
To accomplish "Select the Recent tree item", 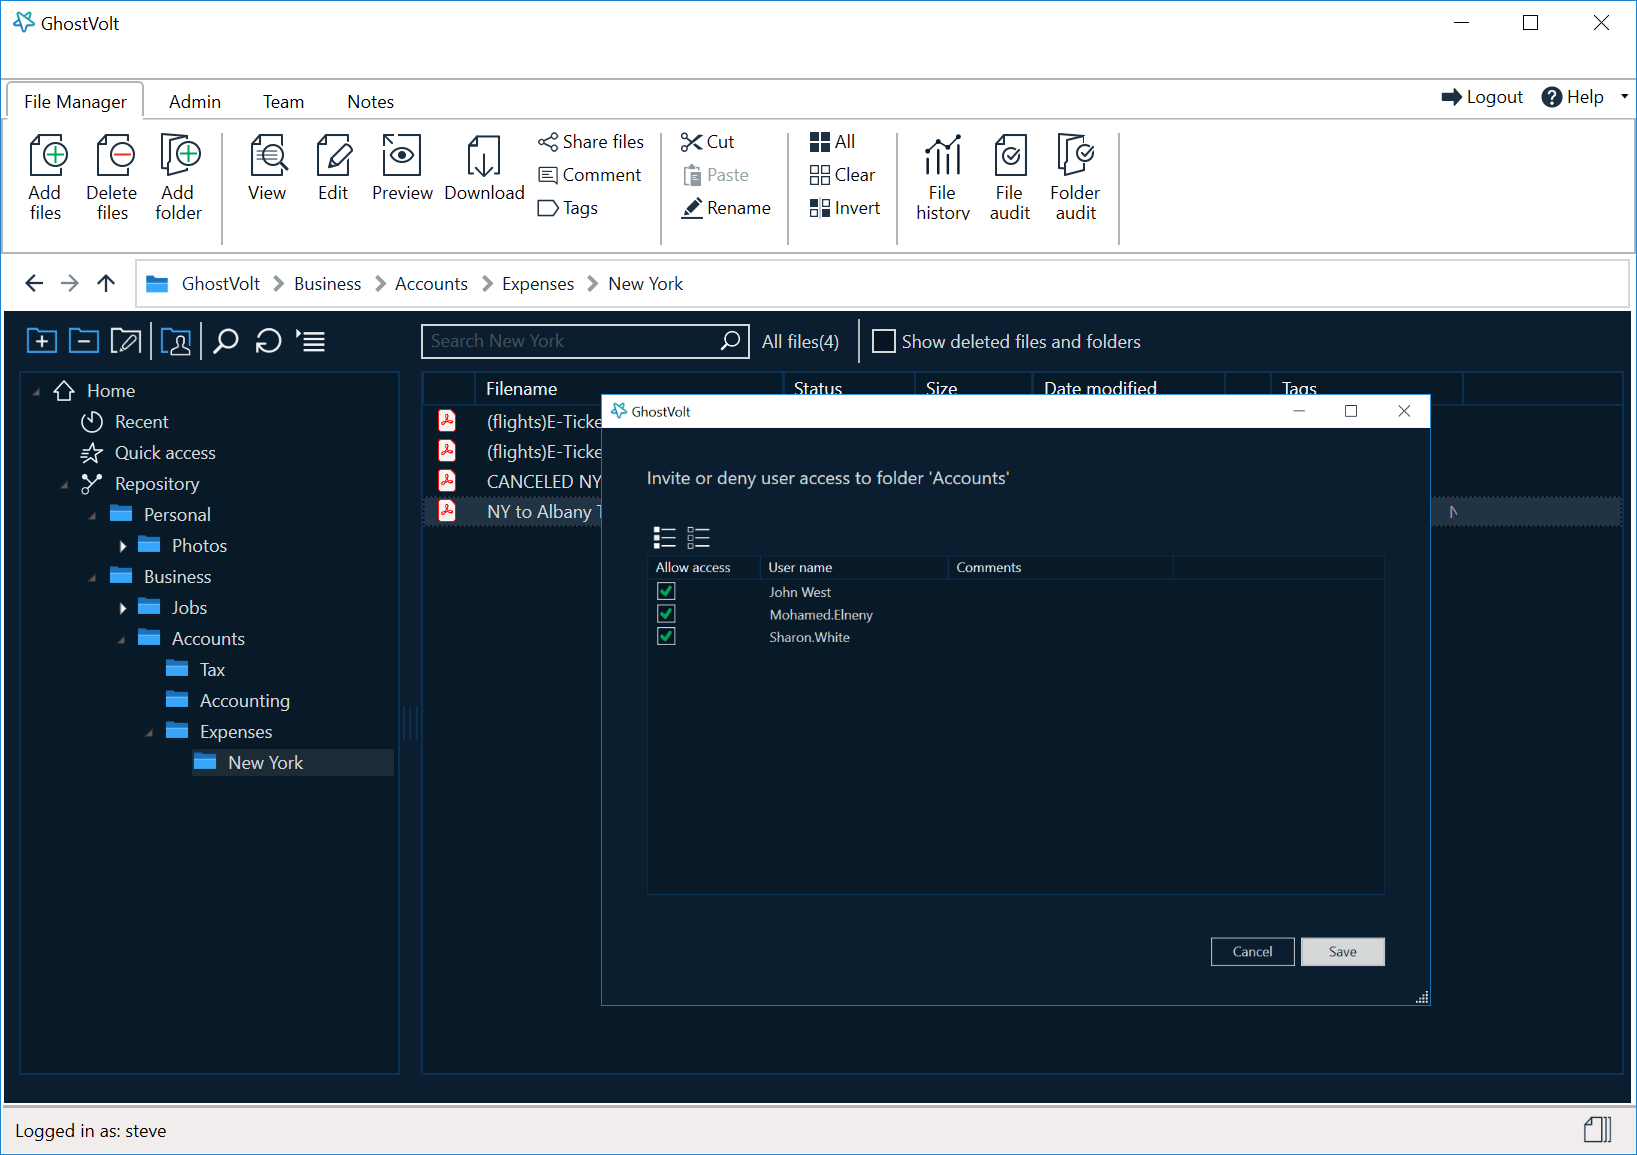I will tap(125, 422).
